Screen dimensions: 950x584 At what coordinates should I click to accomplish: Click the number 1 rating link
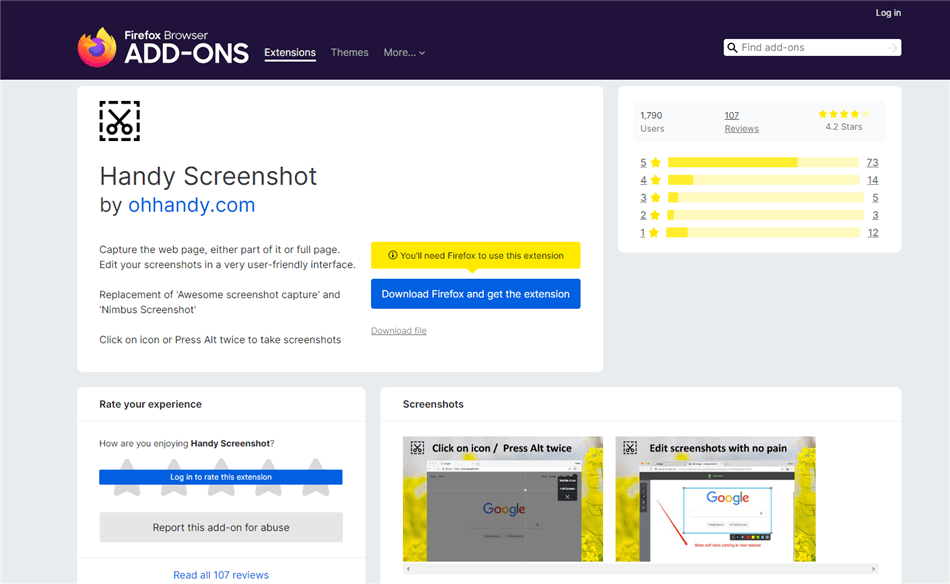(x=642, y=233)
